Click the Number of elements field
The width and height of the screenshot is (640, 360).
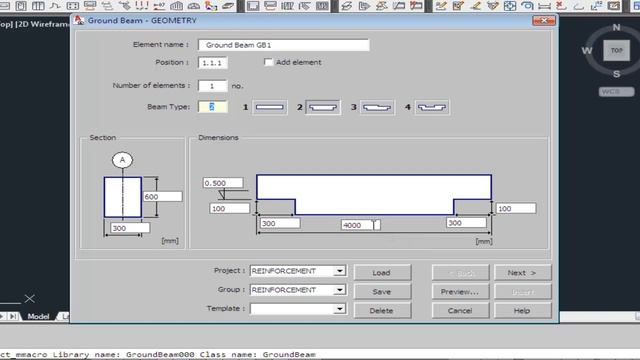click(x=213, y=86)
